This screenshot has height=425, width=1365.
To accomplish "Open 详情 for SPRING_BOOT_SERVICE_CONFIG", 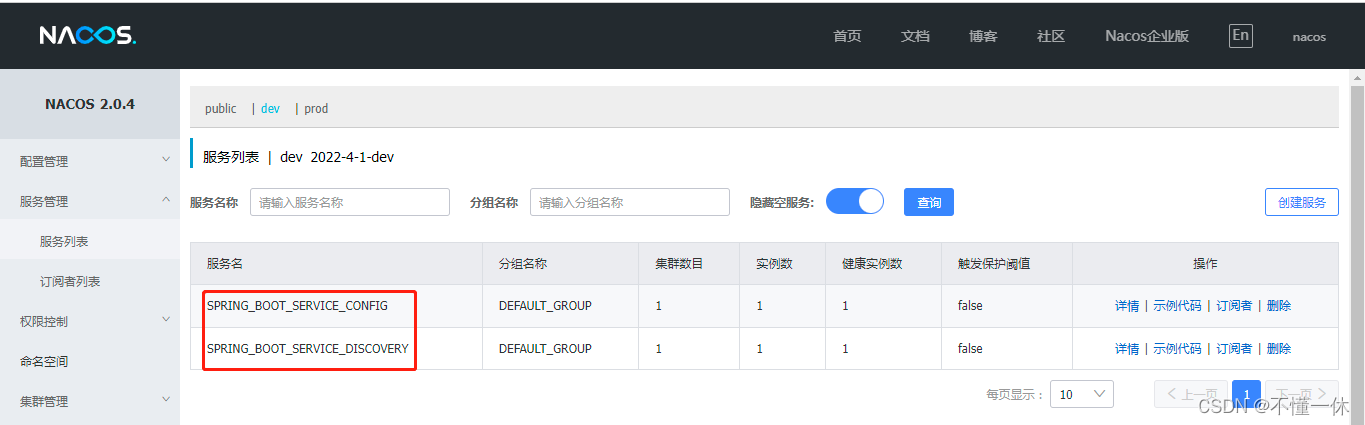I will 1127,306.
